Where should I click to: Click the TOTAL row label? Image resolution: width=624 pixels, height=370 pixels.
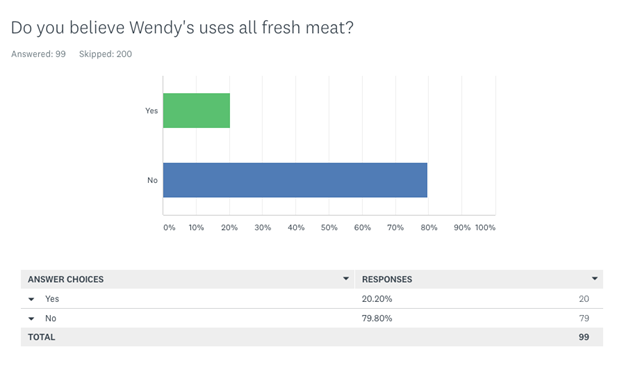click(41, 337)
